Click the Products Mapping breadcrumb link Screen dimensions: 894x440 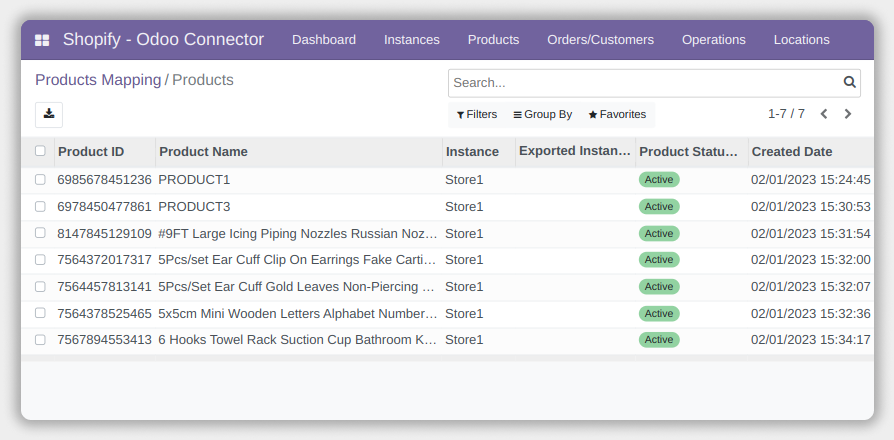98,80
